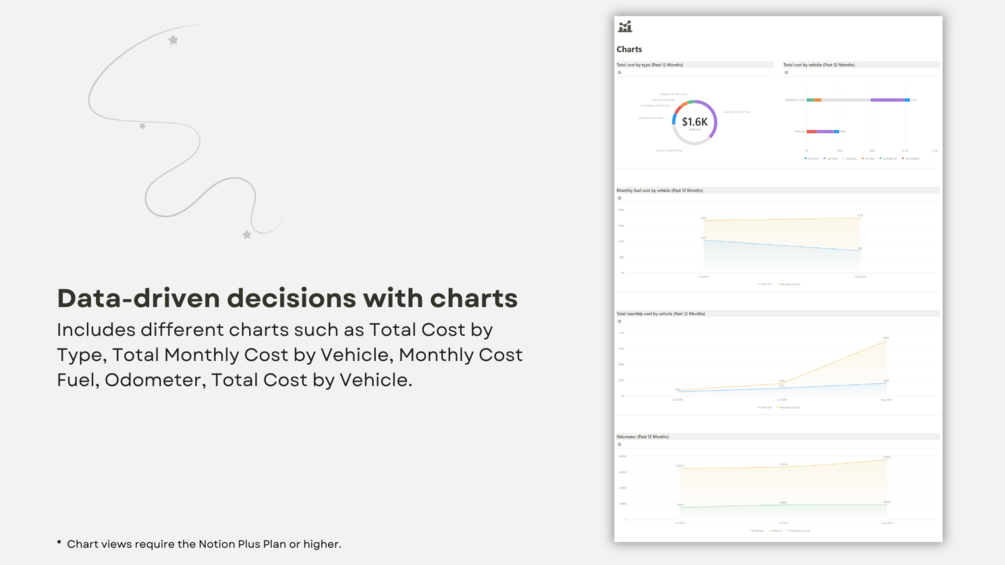Click the Charts page title
The image size is (1005, 565).
(629, 49)
